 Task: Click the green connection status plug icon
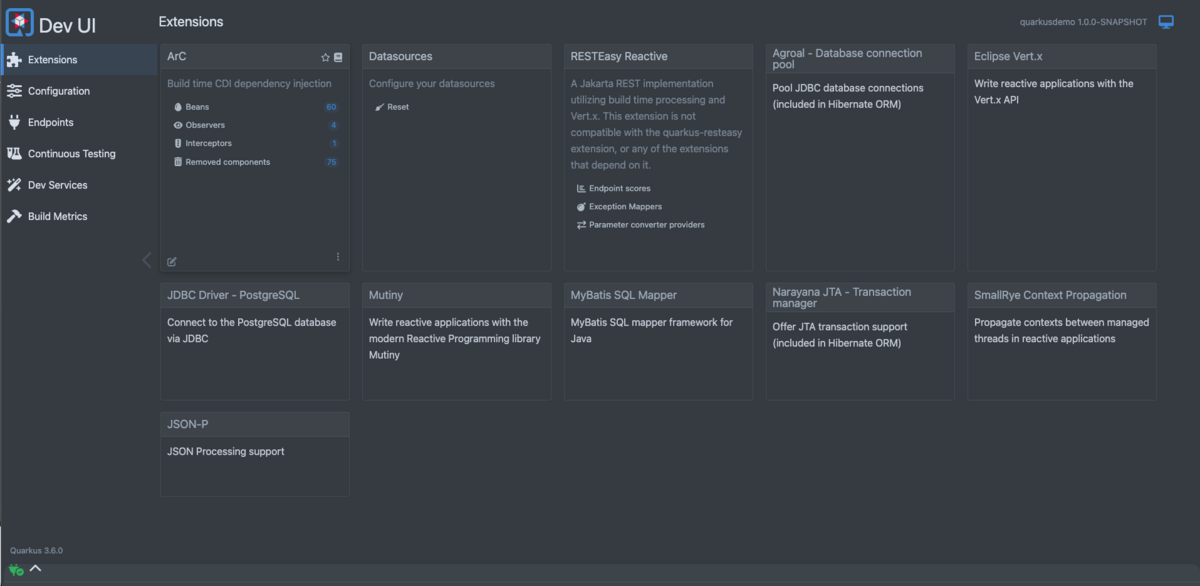click(x=16, y=570)
